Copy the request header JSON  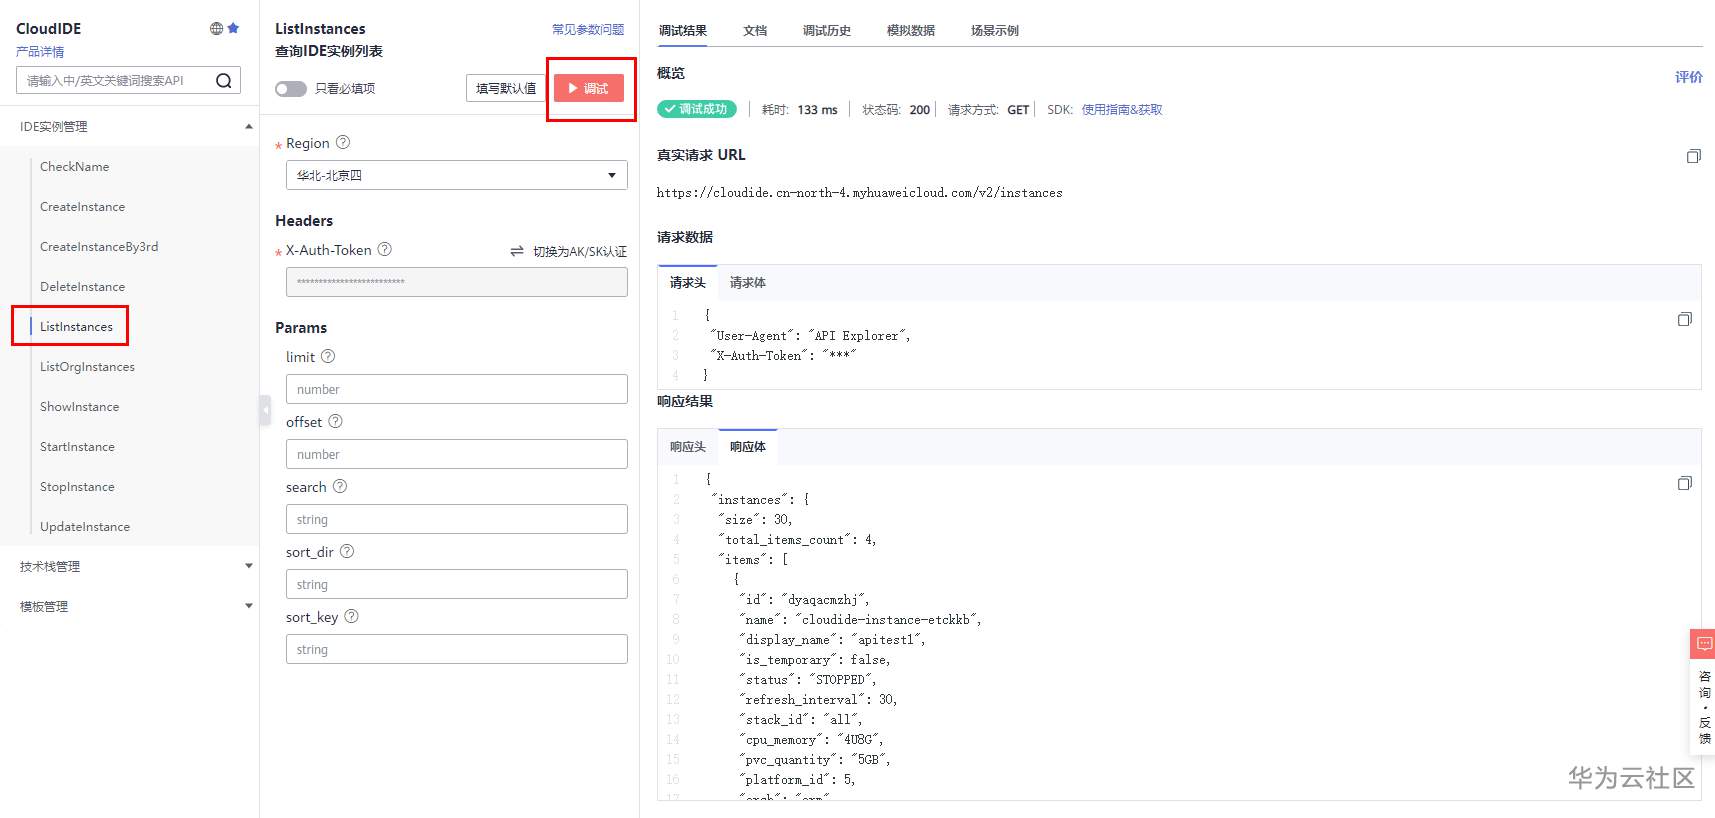point(1684,319)
